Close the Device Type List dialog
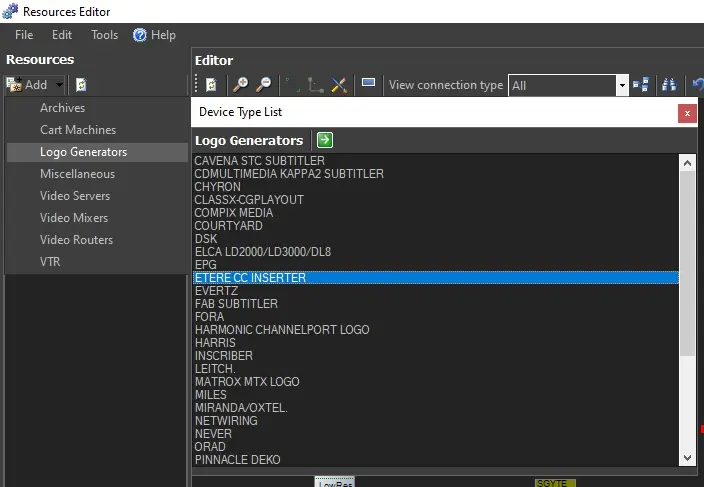 pyautogui.click(x=687, y=113)
